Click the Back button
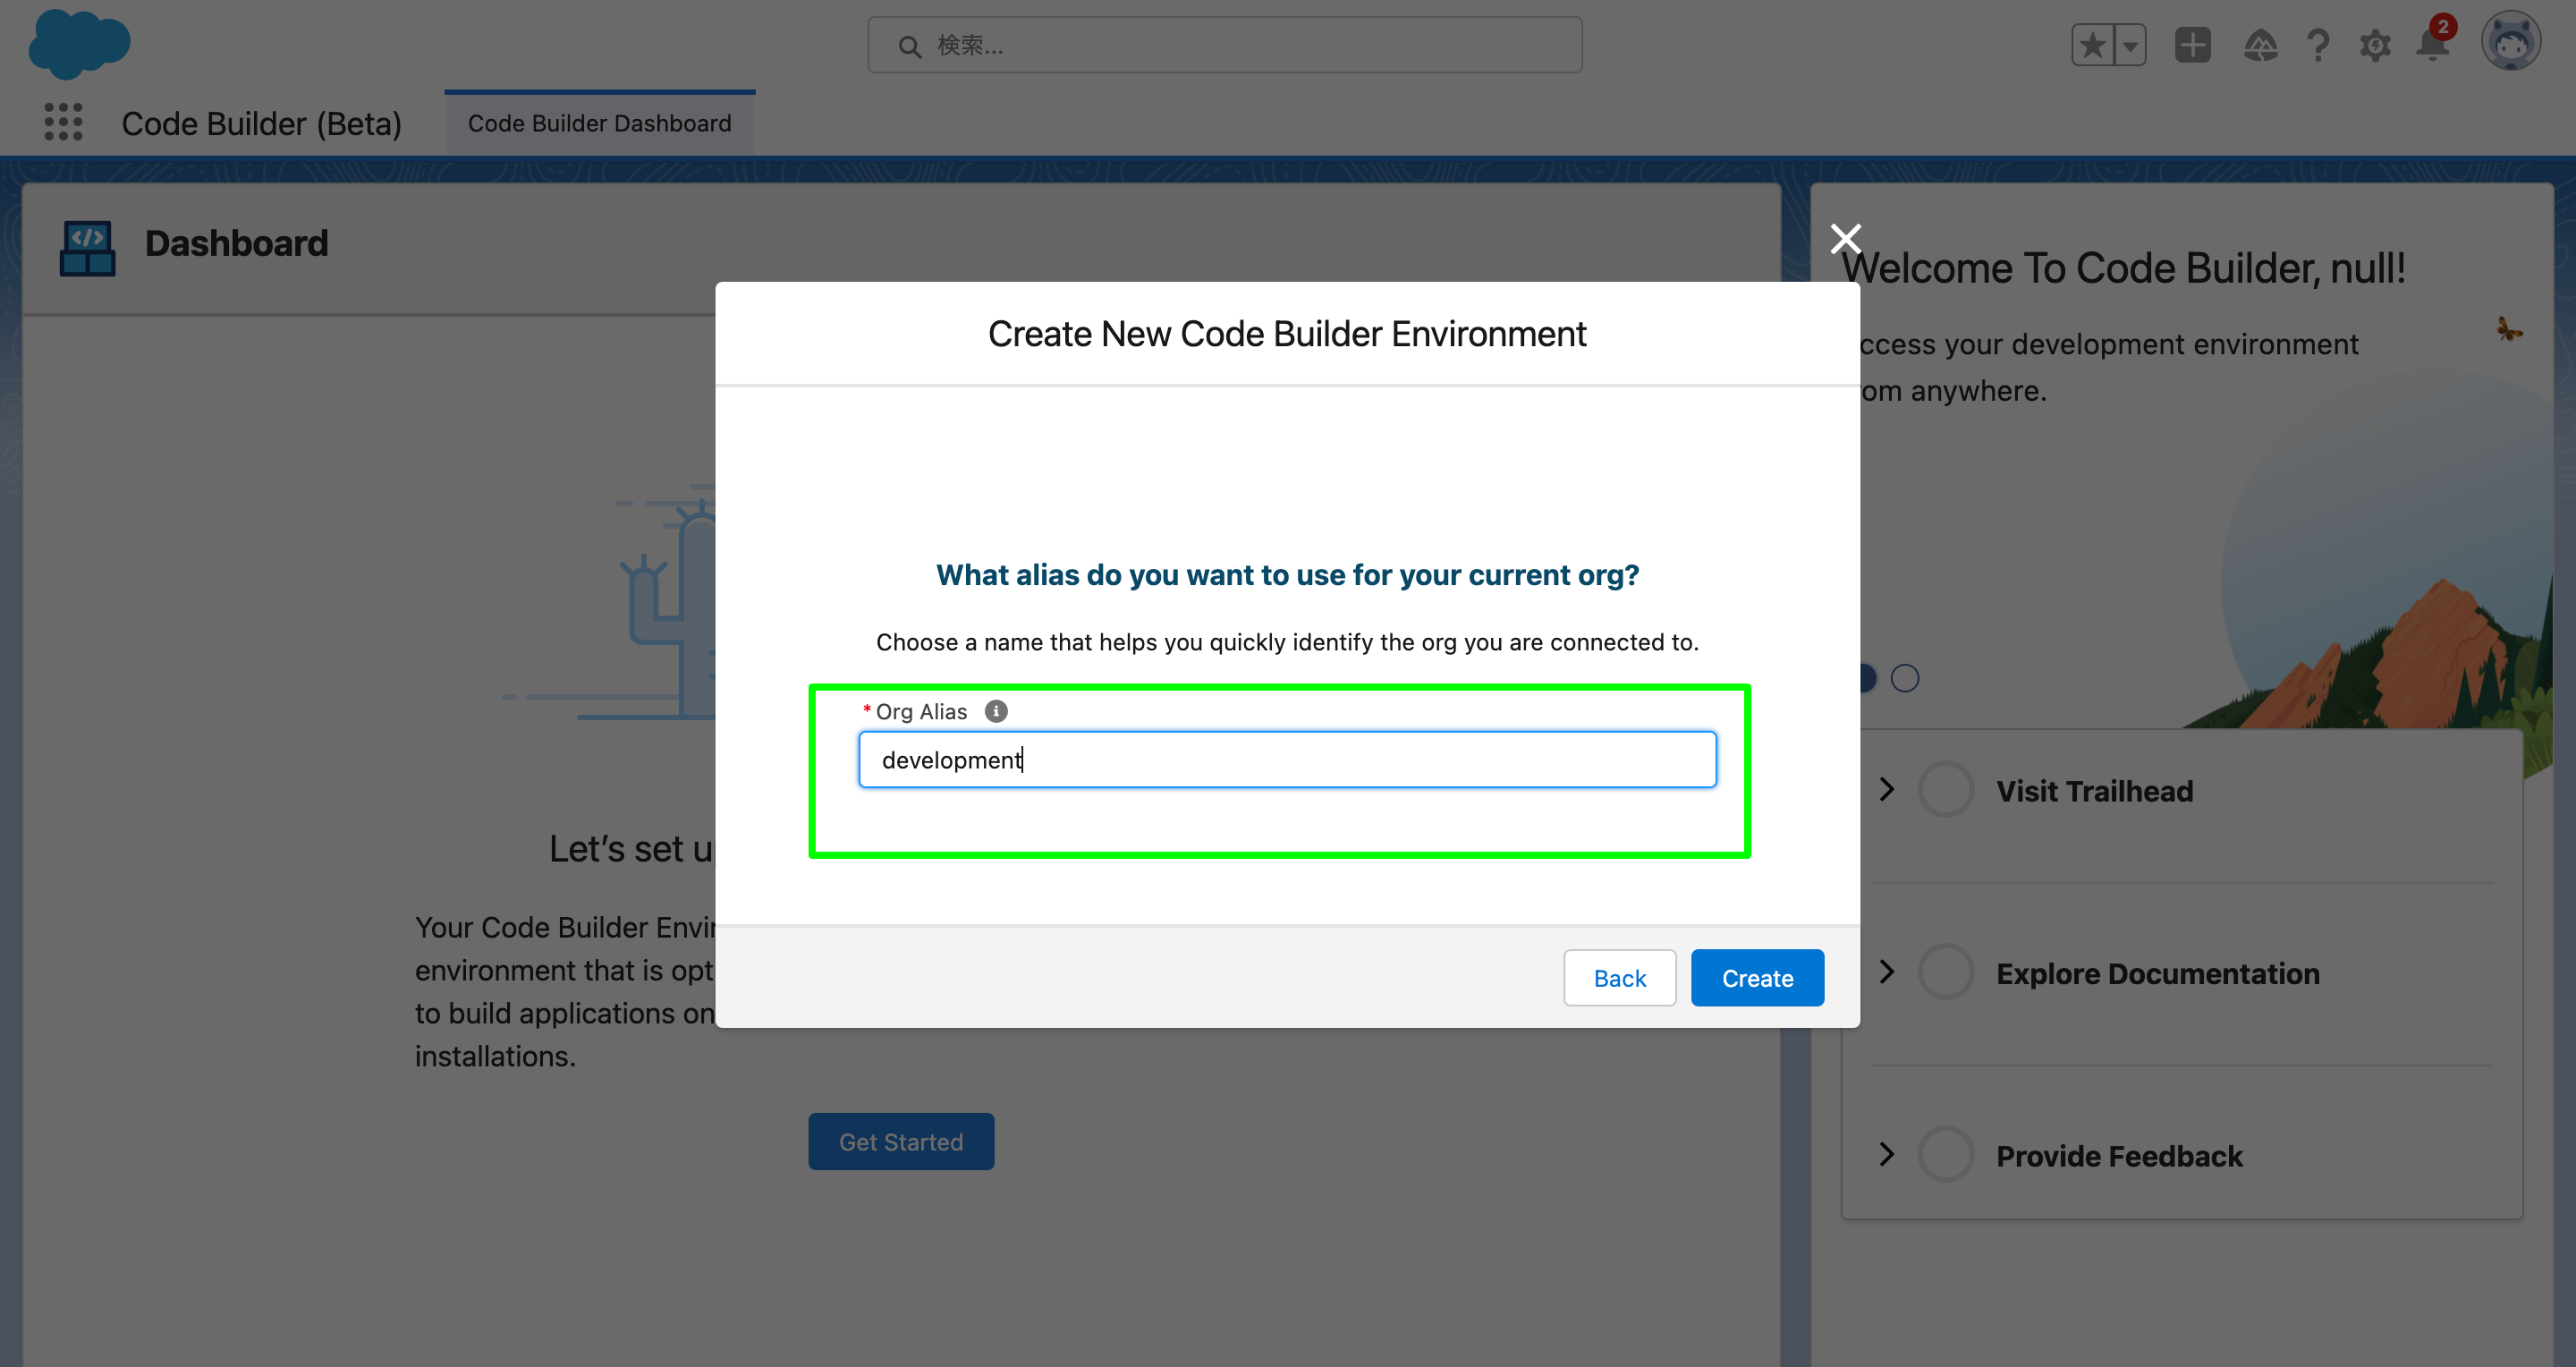Viewport: 2576px width, 1367px height. point(1619,978)
